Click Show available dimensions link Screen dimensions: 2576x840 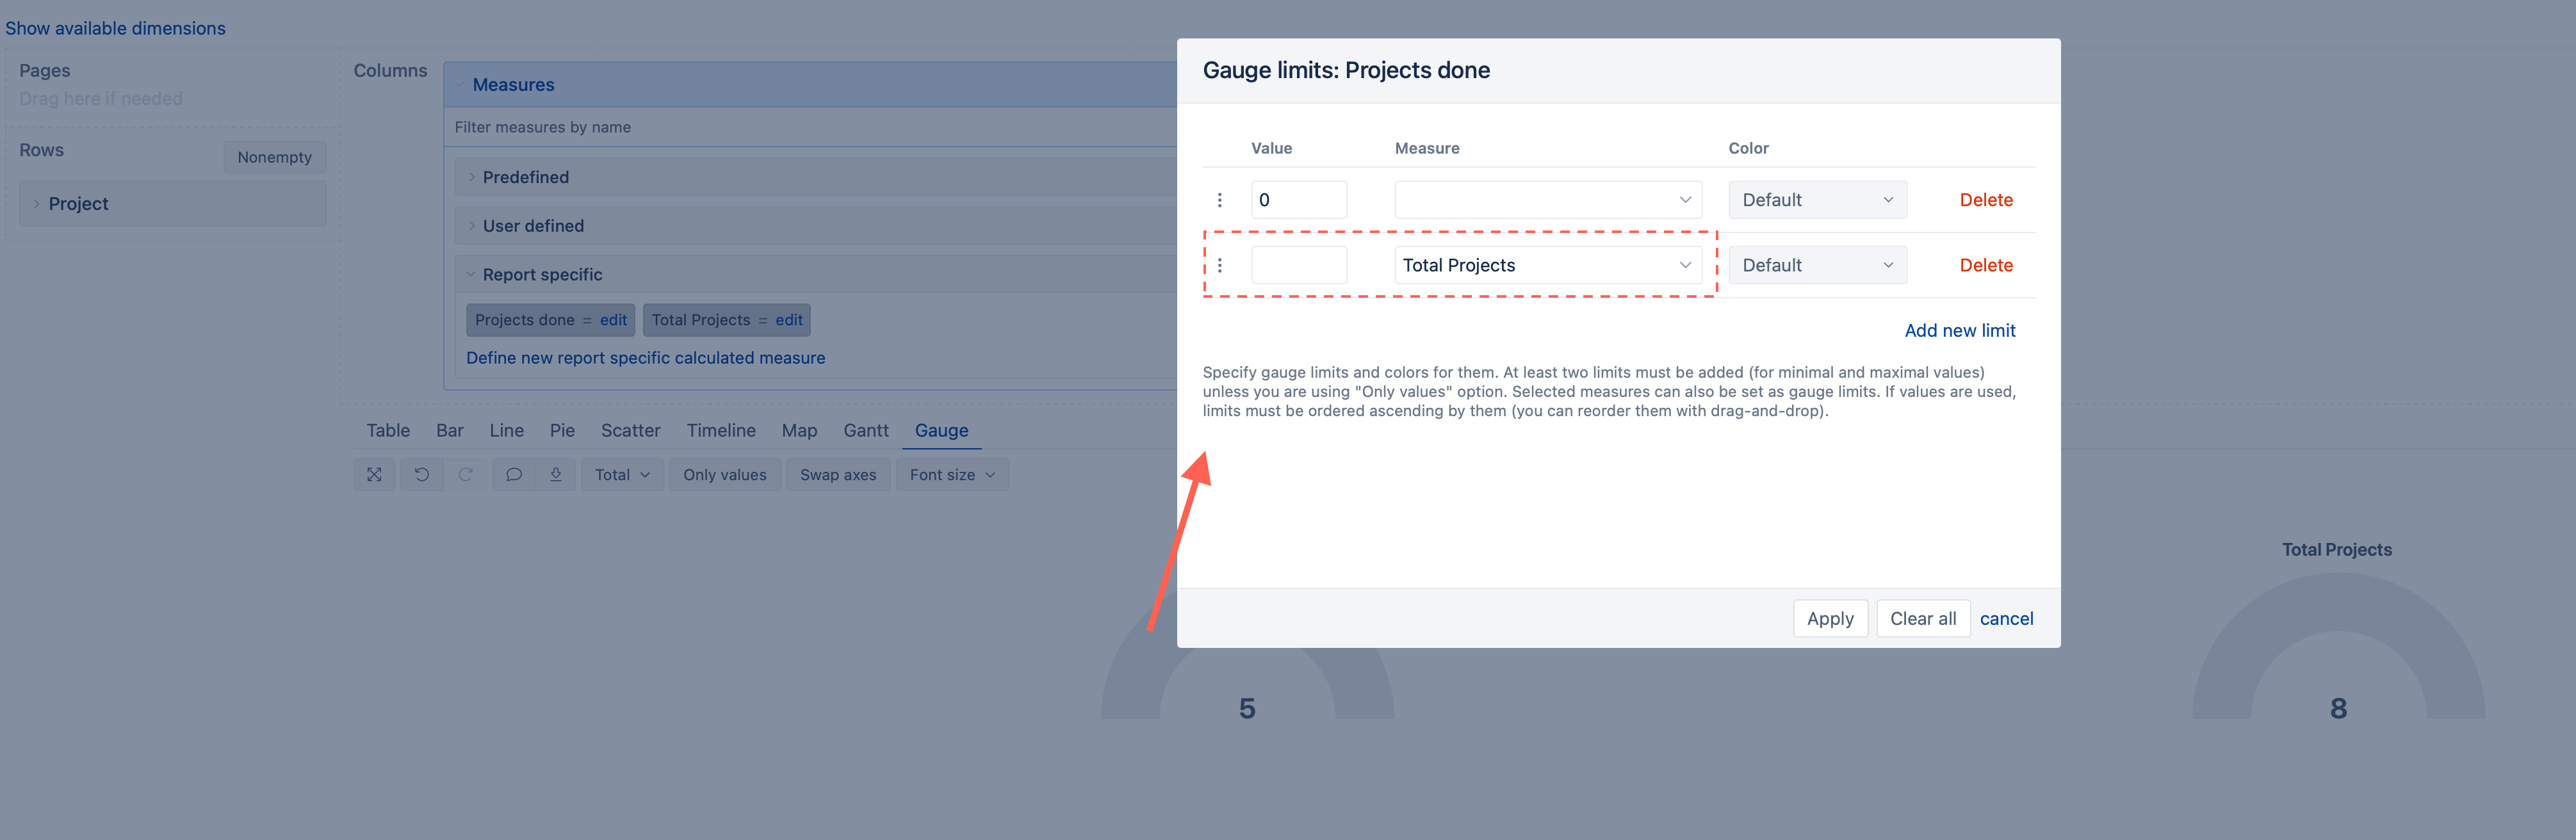coord(115,28)
